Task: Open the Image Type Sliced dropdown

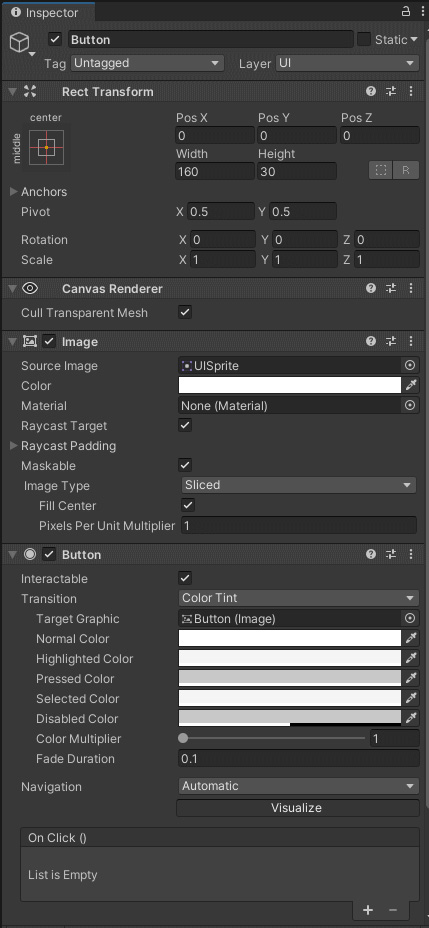Action: 299,485
